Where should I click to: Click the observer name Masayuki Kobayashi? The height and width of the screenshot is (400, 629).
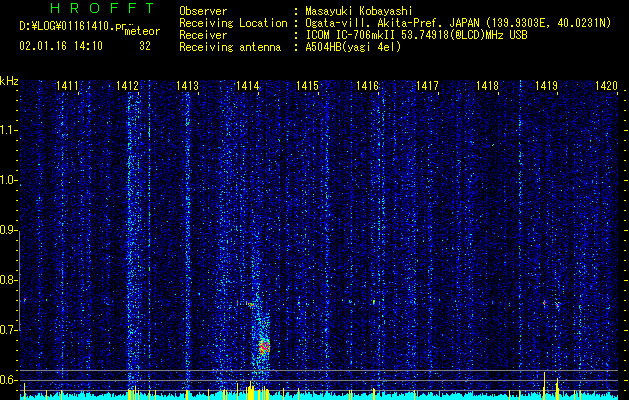click(358, 11)
